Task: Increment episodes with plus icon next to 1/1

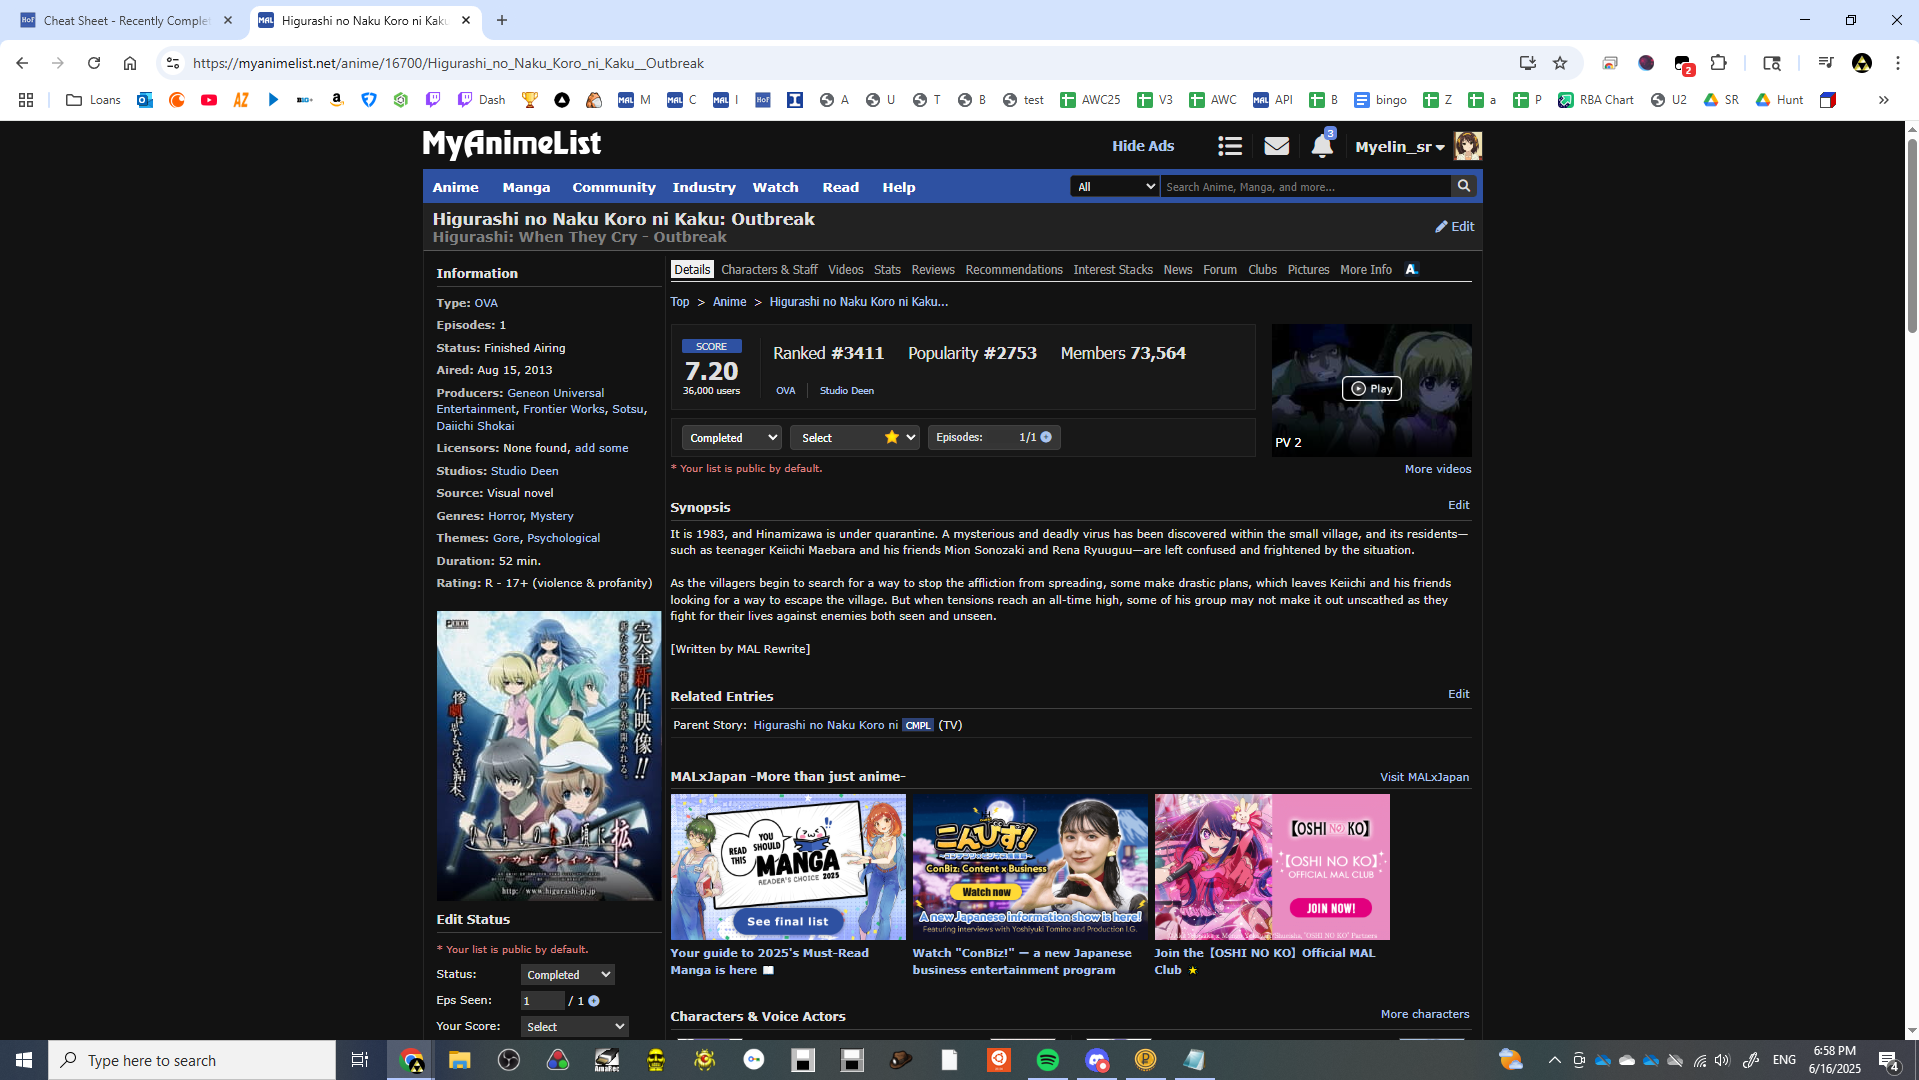Action: click(x=1046, y=437)
